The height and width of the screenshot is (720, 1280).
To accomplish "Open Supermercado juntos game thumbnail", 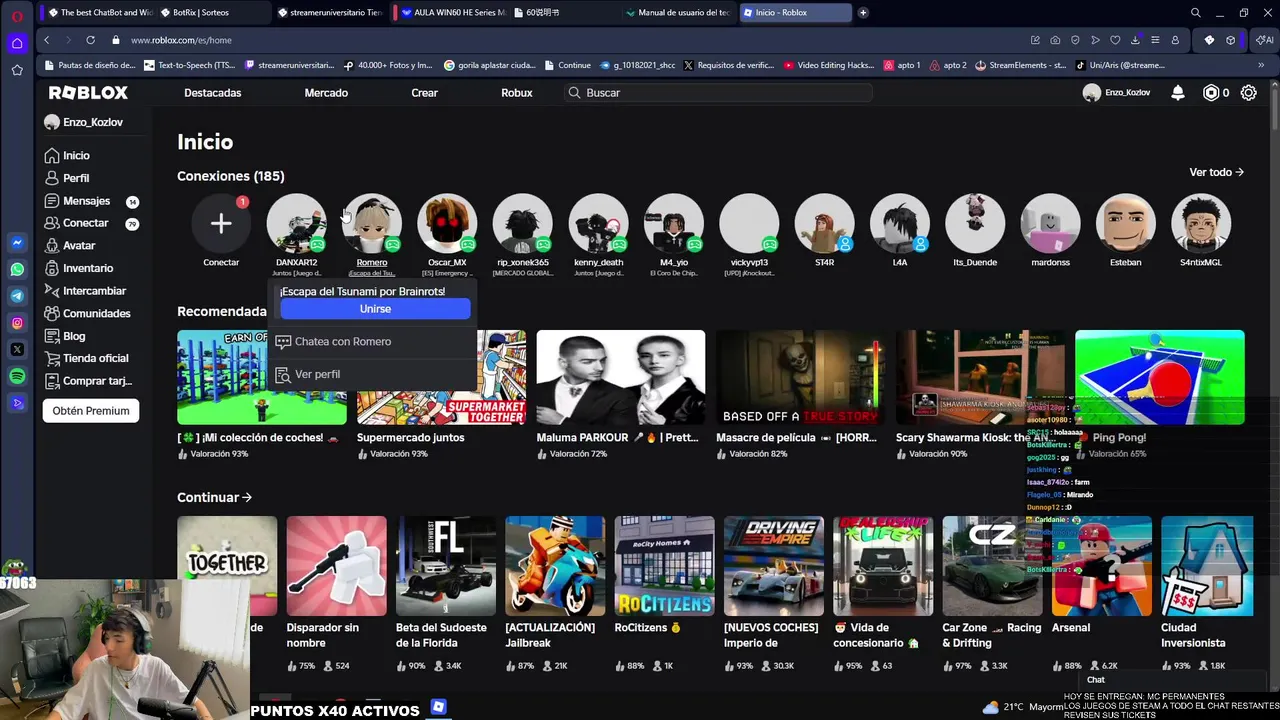I will [x=441, y=377].
